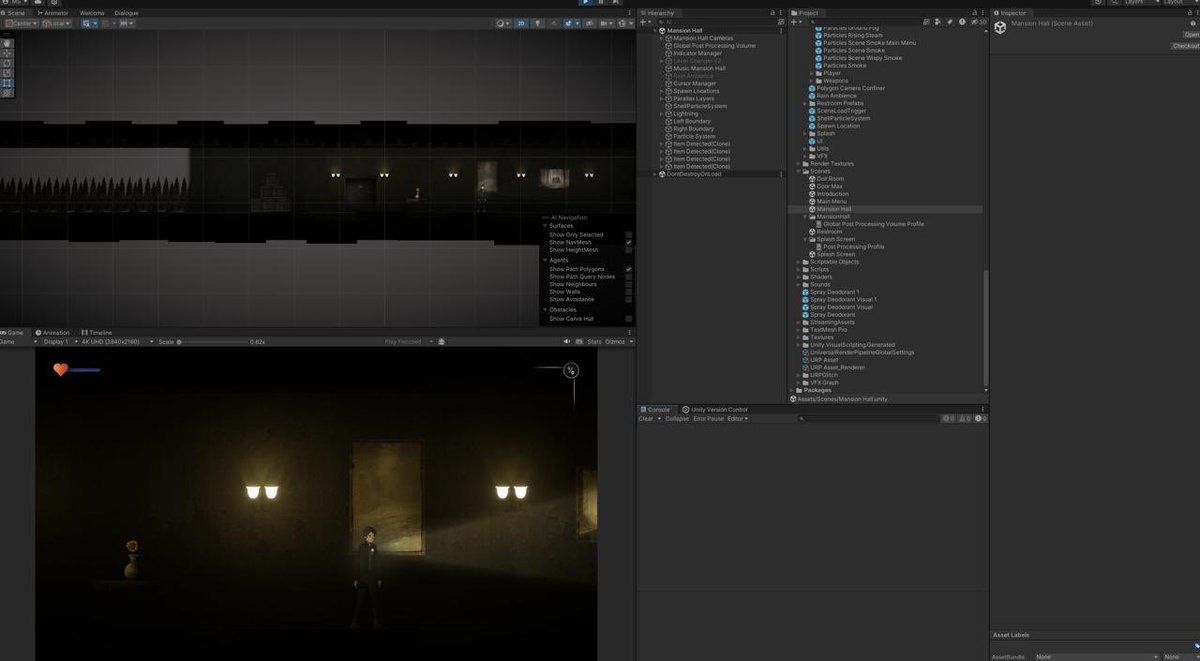The image size is (1200, 661).
Task: Select the Rect tool in Scene toolbar
Action: 8,83
